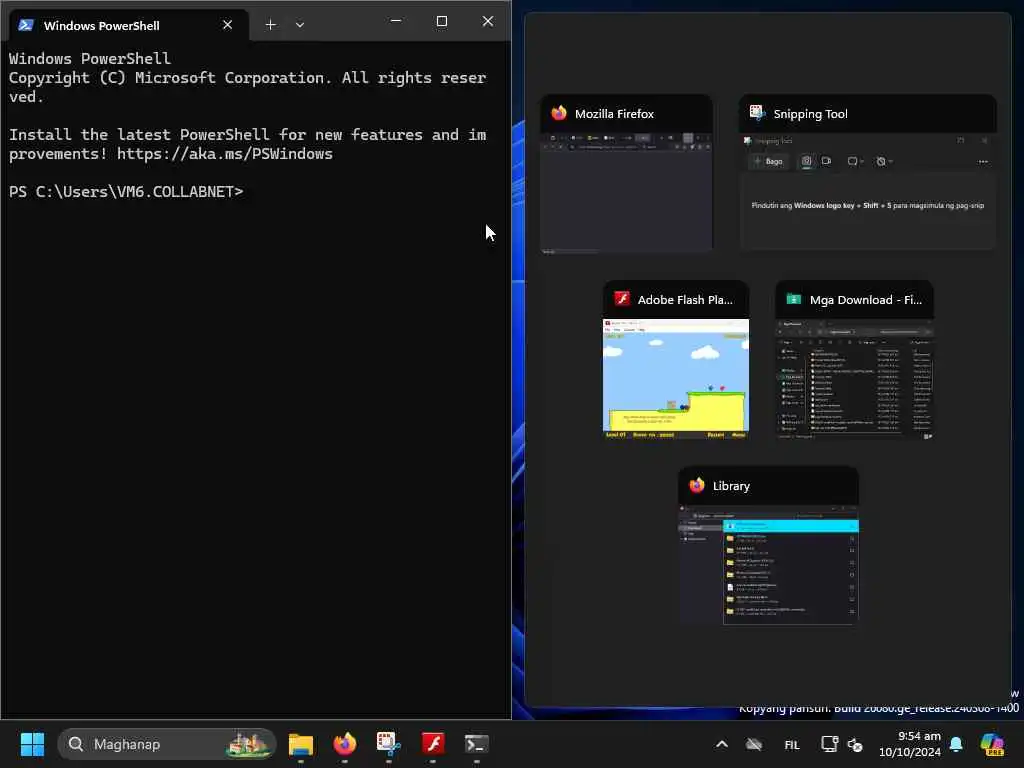Screen dimensions: 1024x768
Task: Click the Maghanap search box on taskbar
Action: [x=167, y=744]
